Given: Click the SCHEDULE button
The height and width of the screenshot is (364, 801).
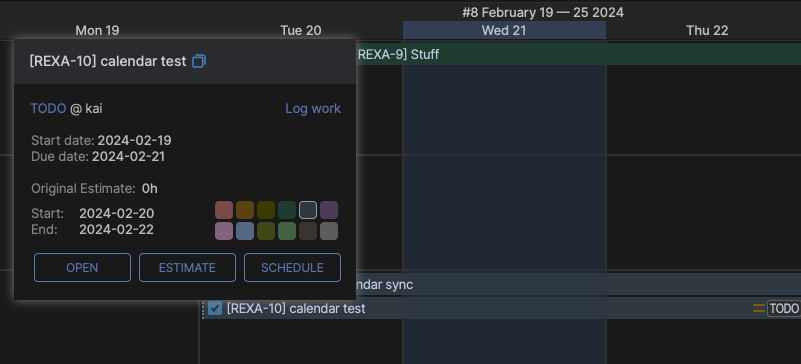Looking at the screenshot, I should coord(292,268).
